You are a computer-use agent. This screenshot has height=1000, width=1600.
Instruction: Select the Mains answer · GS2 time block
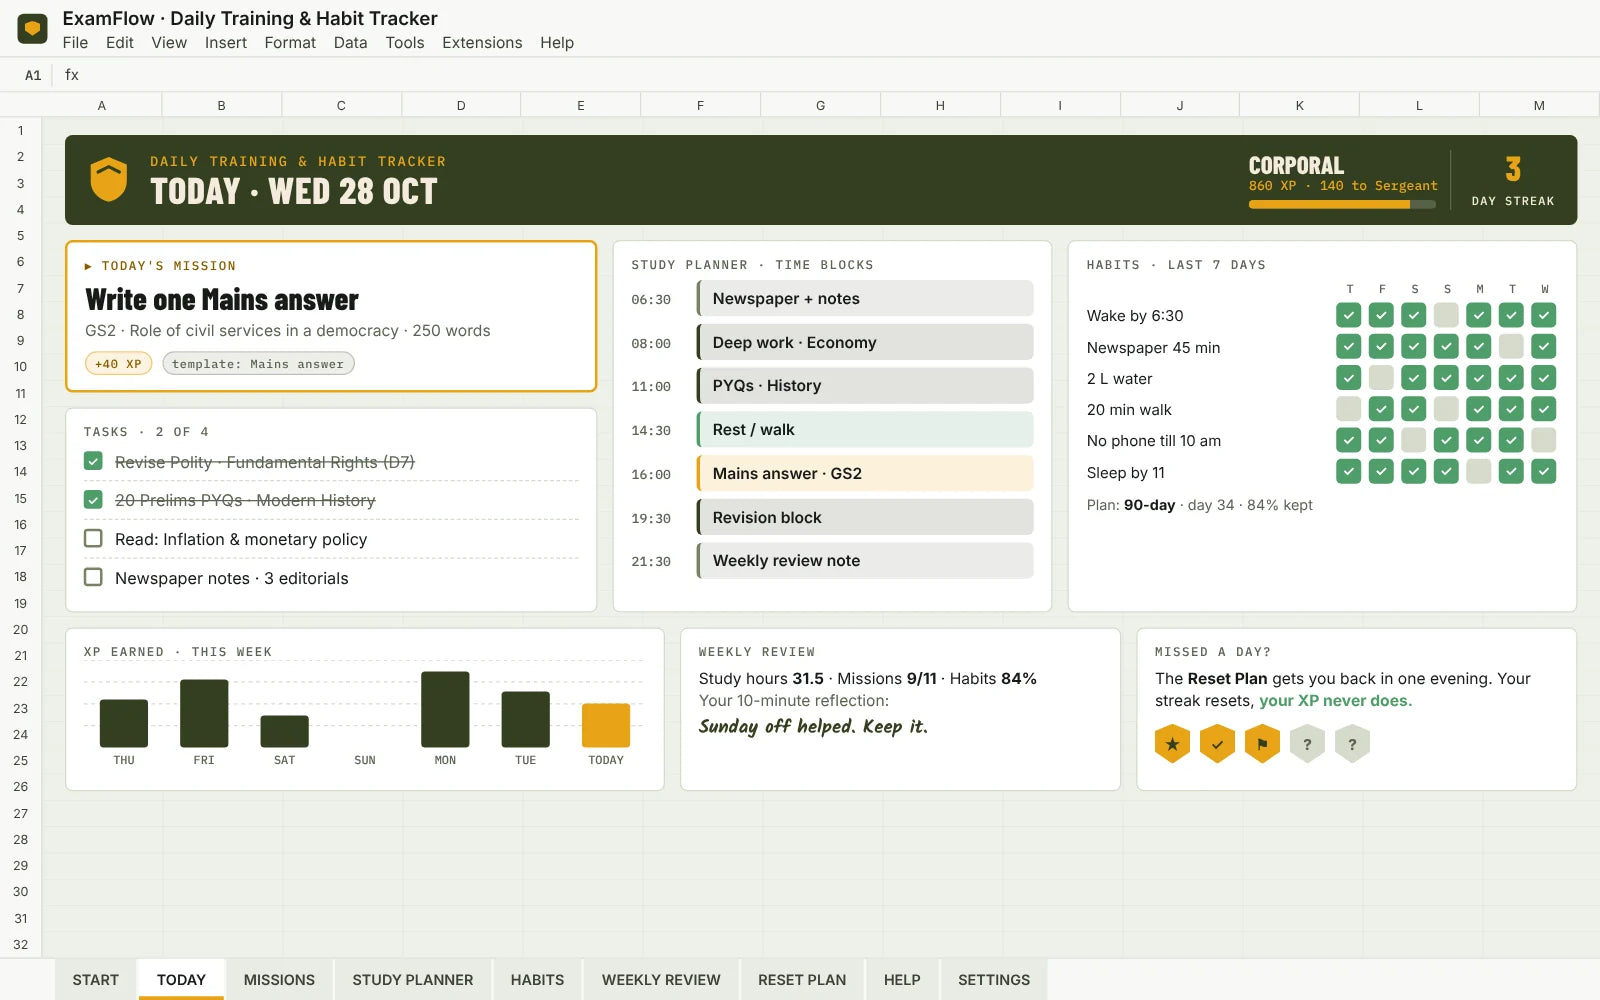(x=865, y=473)
